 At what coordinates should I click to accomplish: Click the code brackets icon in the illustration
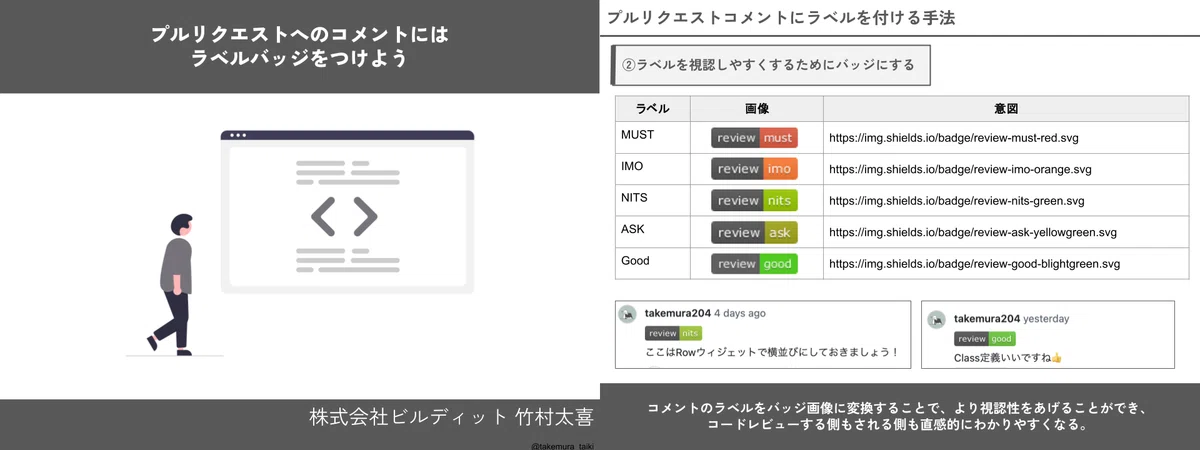pyautogui.click(x=344, y=216)
